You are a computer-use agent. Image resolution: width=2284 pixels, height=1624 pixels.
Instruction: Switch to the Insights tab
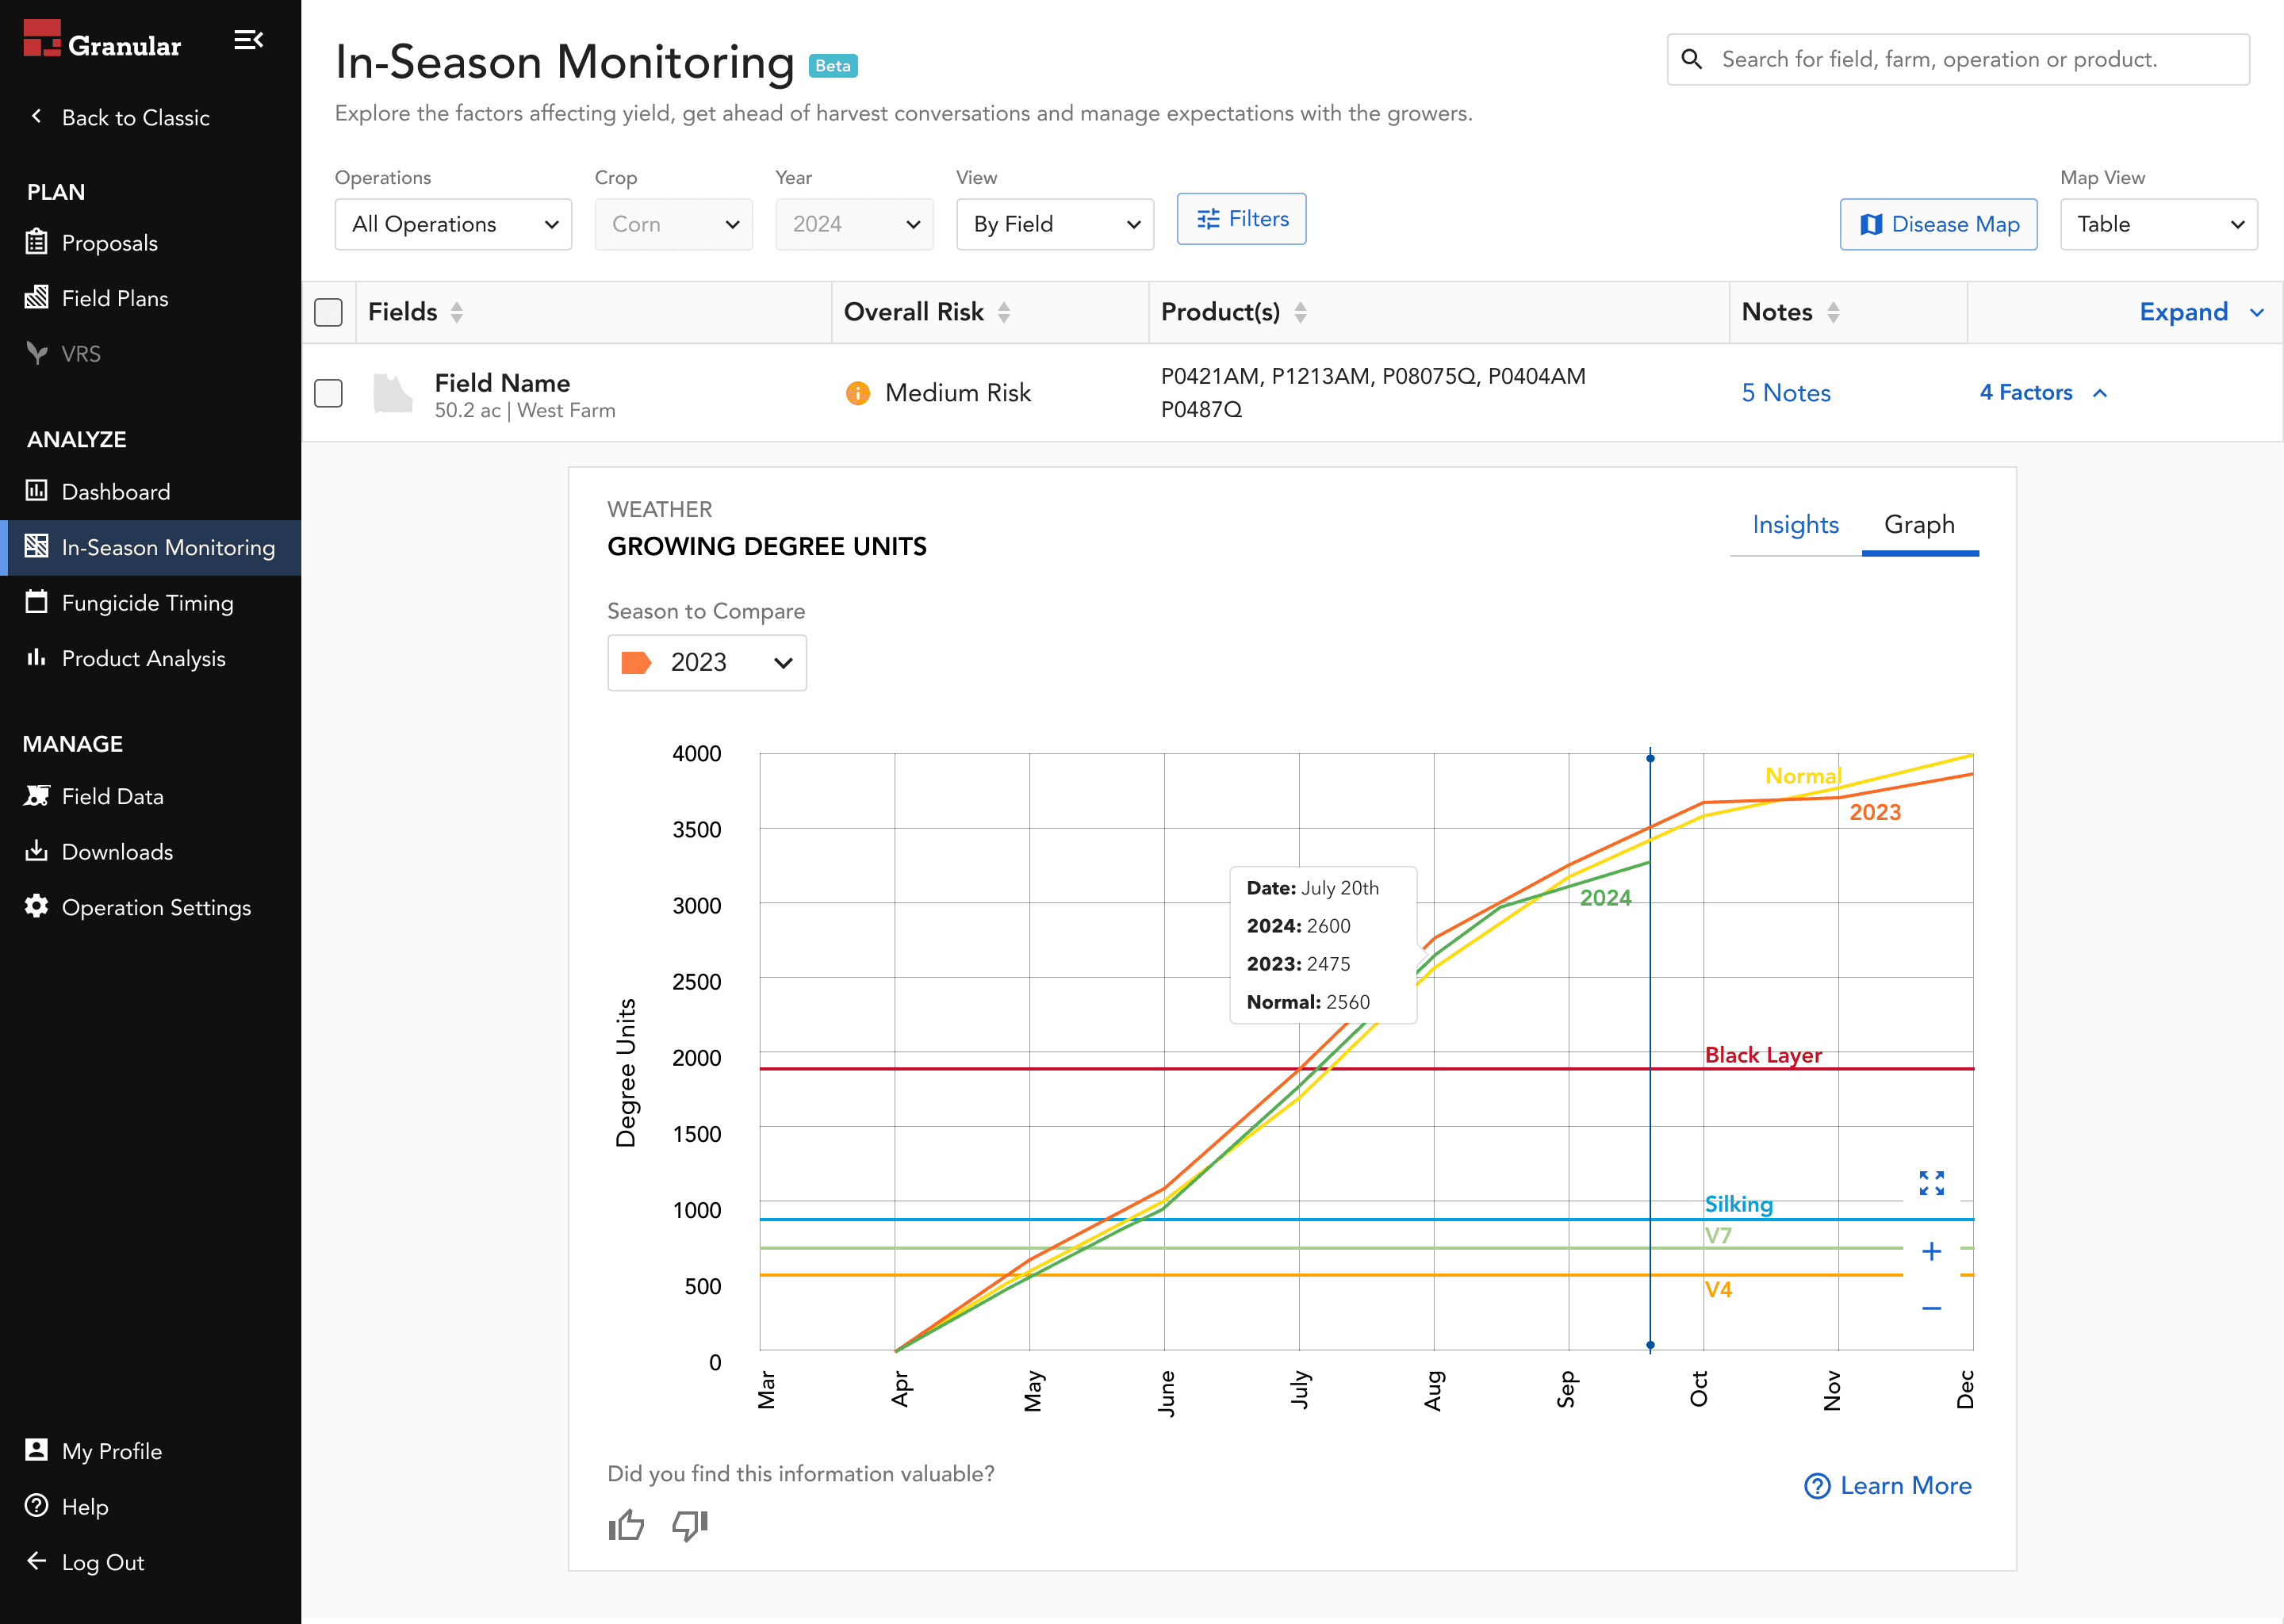click(1795, 524)
